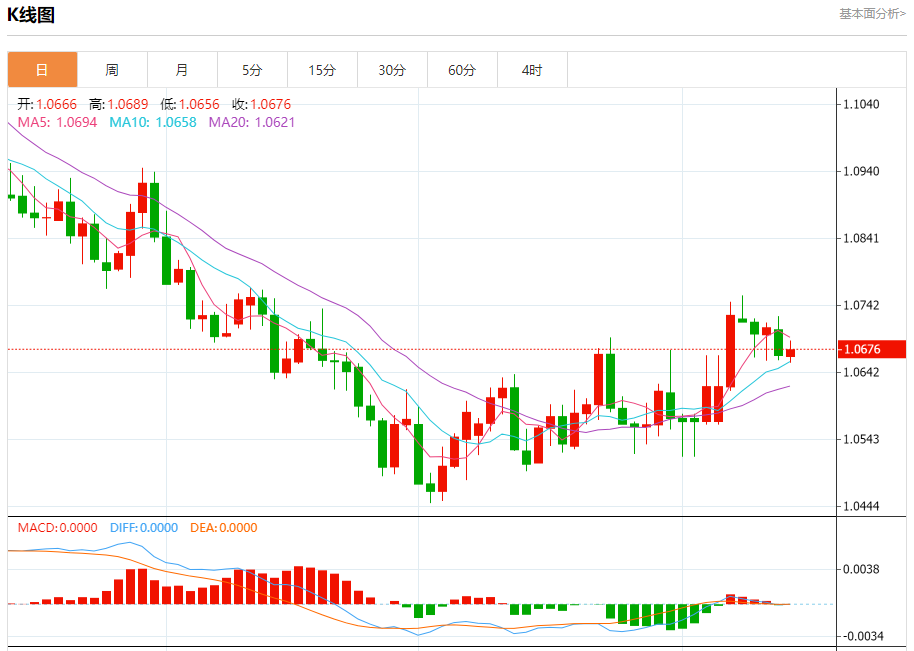Click the MA10: 1.0658 label
Image resolution: width=914 pixels, height=651 pixels.
click(x=153, y=122)
